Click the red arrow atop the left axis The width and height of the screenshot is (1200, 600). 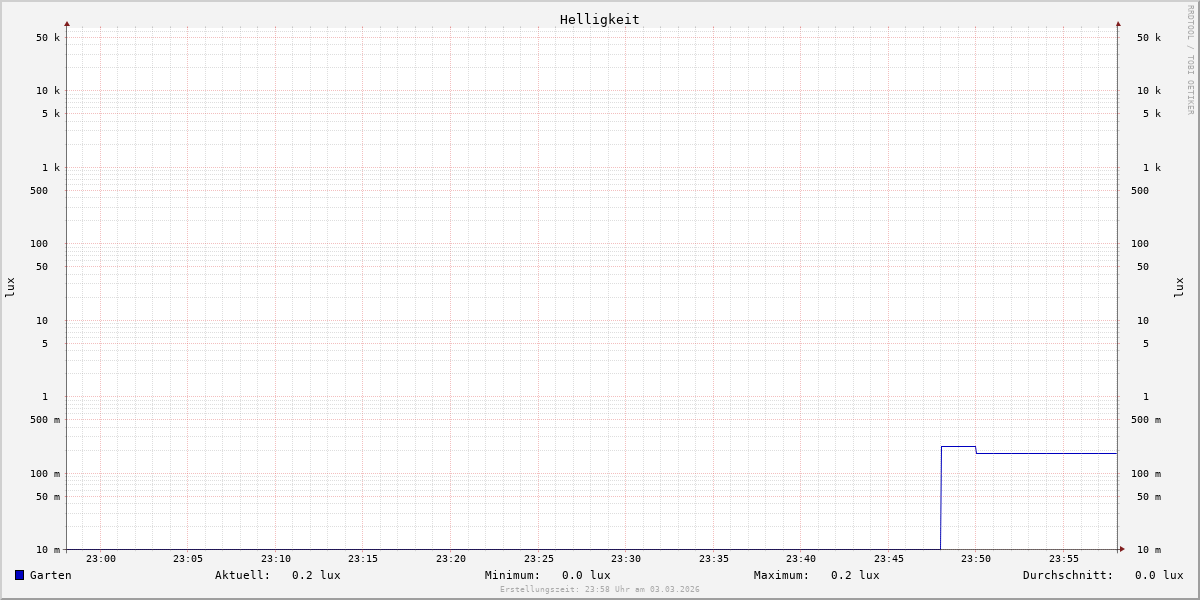tap(67, 23)
